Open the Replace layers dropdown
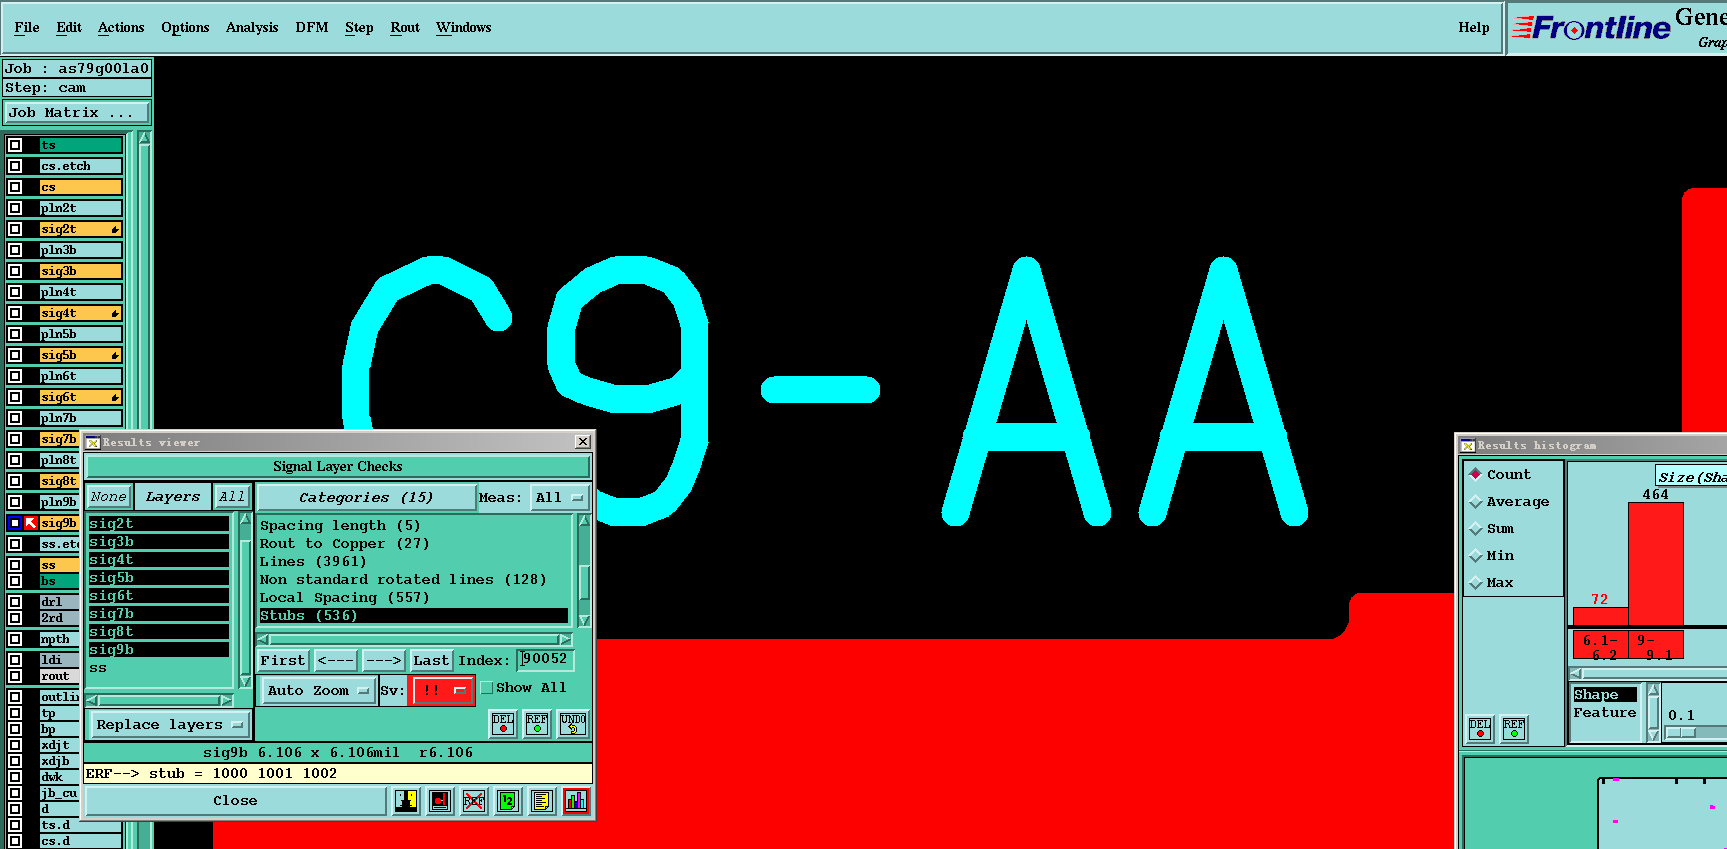This screenshot has width=1727, height=849. [x=169, y=724]
